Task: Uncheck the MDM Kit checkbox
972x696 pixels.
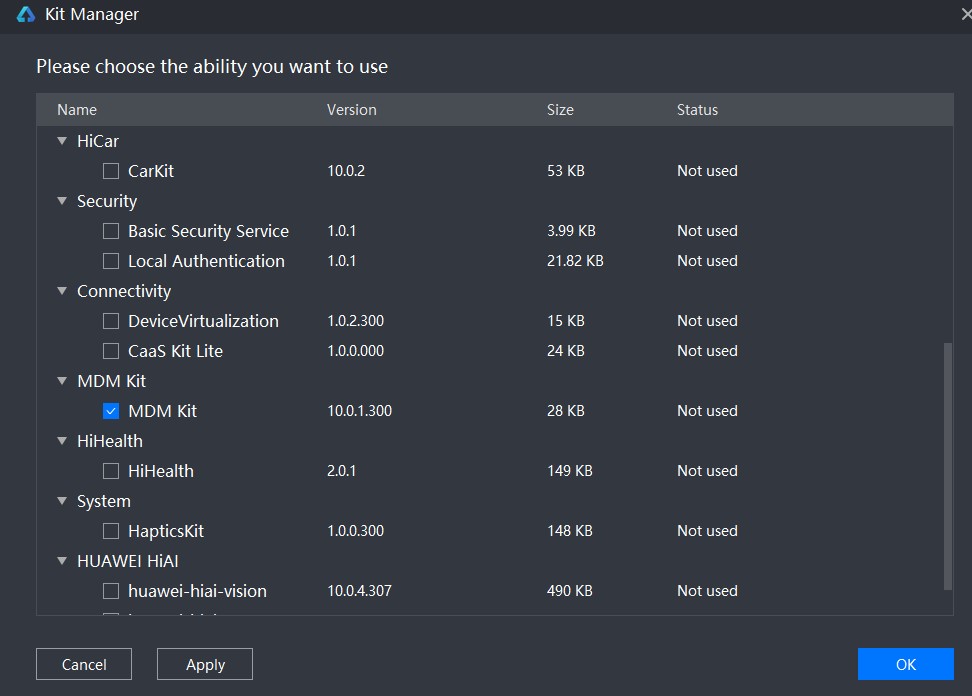Action: [x=111, y=411]
